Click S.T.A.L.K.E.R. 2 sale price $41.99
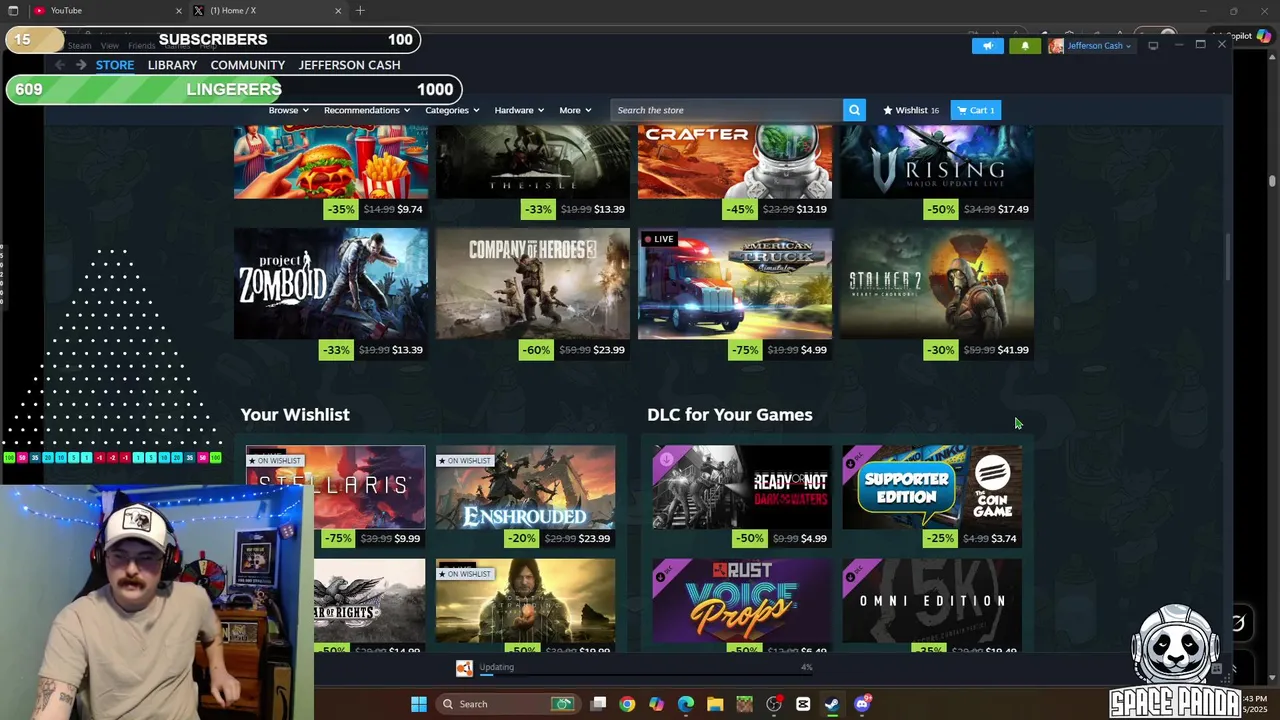Image resolution: width=1280 pixels, height=720 pixels. coord(1013,350)
